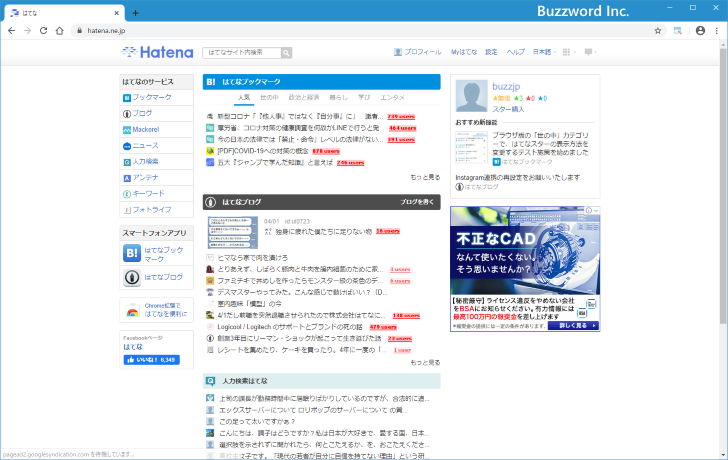Click もっと見る under blog list
The width and height of the screenshot is (728, 460).
pyautogui.click(x=425, y=363)
